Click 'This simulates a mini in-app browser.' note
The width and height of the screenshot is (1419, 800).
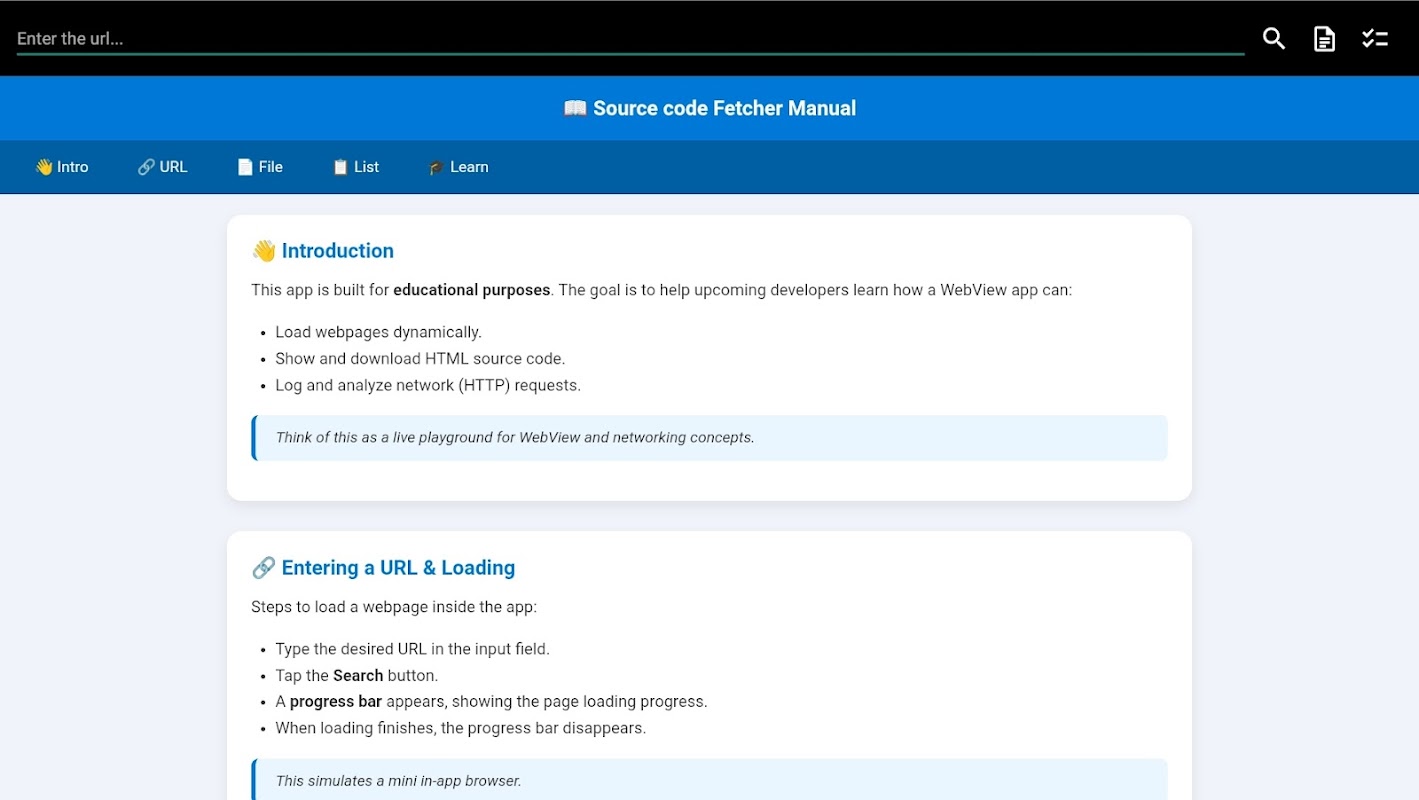(710, 780)
